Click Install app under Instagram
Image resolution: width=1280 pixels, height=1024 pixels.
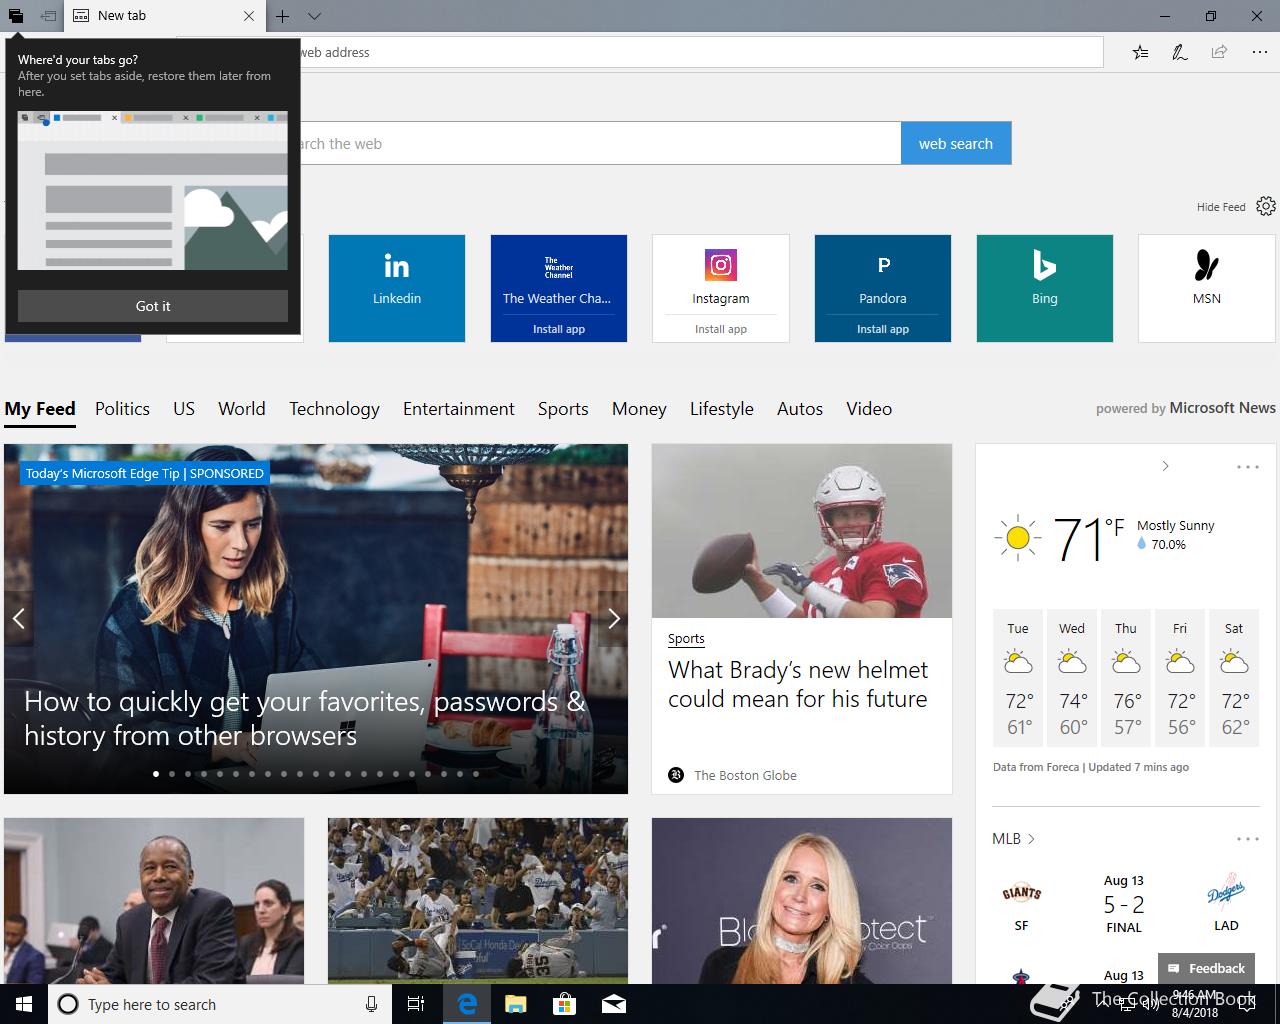(x=721, y=329)
